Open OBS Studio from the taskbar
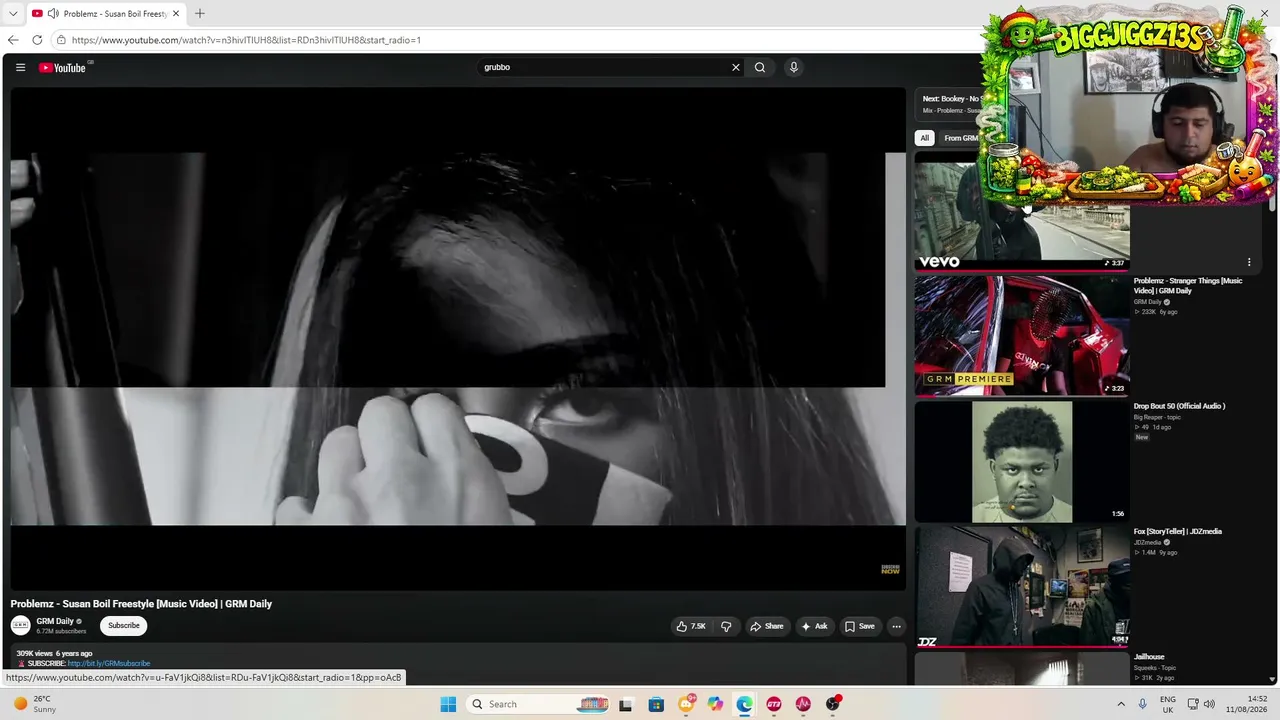Viewport: 1280px width, 720px height. tap(833, 704)
